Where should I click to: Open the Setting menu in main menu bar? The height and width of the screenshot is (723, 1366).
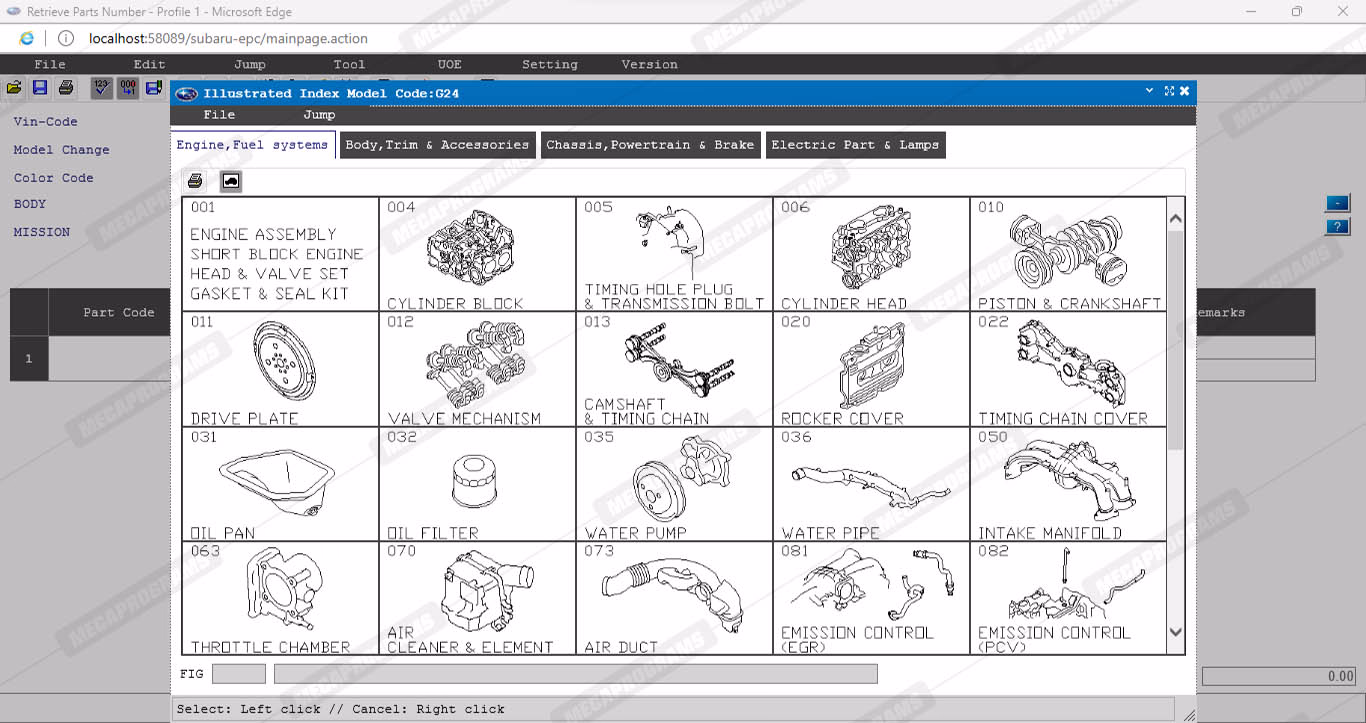tap(549, 64)
